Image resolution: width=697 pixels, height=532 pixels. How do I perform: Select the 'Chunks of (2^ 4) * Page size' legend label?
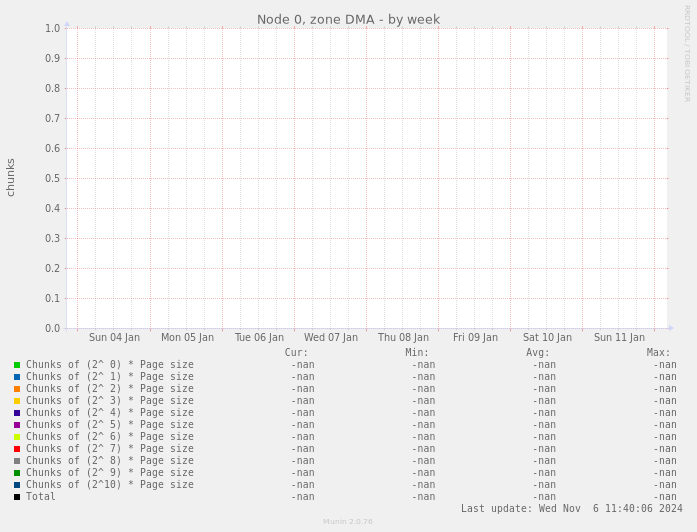click(x=110, y=413)
